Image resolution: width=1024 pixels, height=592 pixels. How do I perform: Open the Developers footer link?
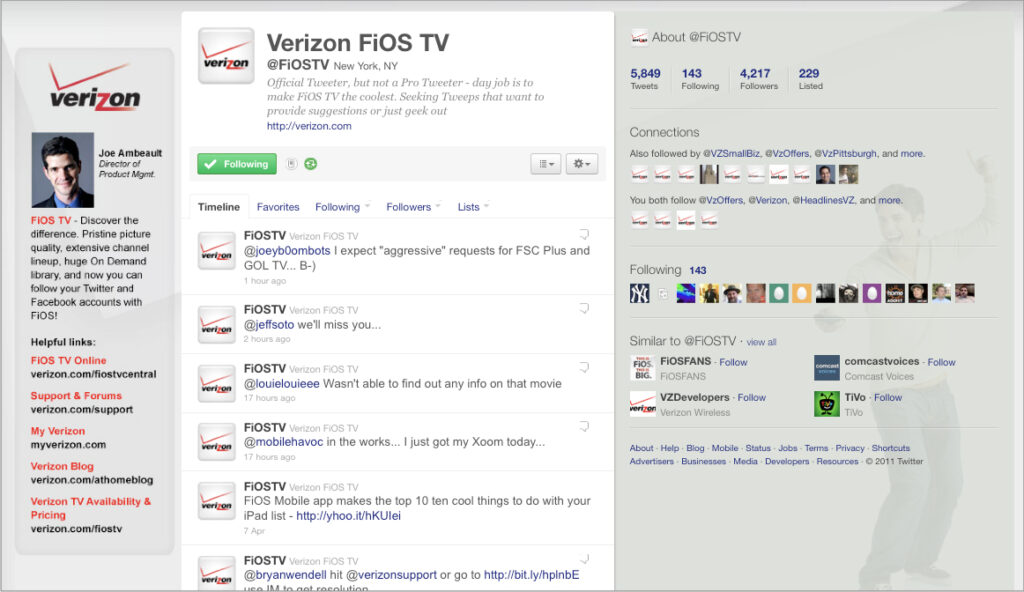point(787,461)
